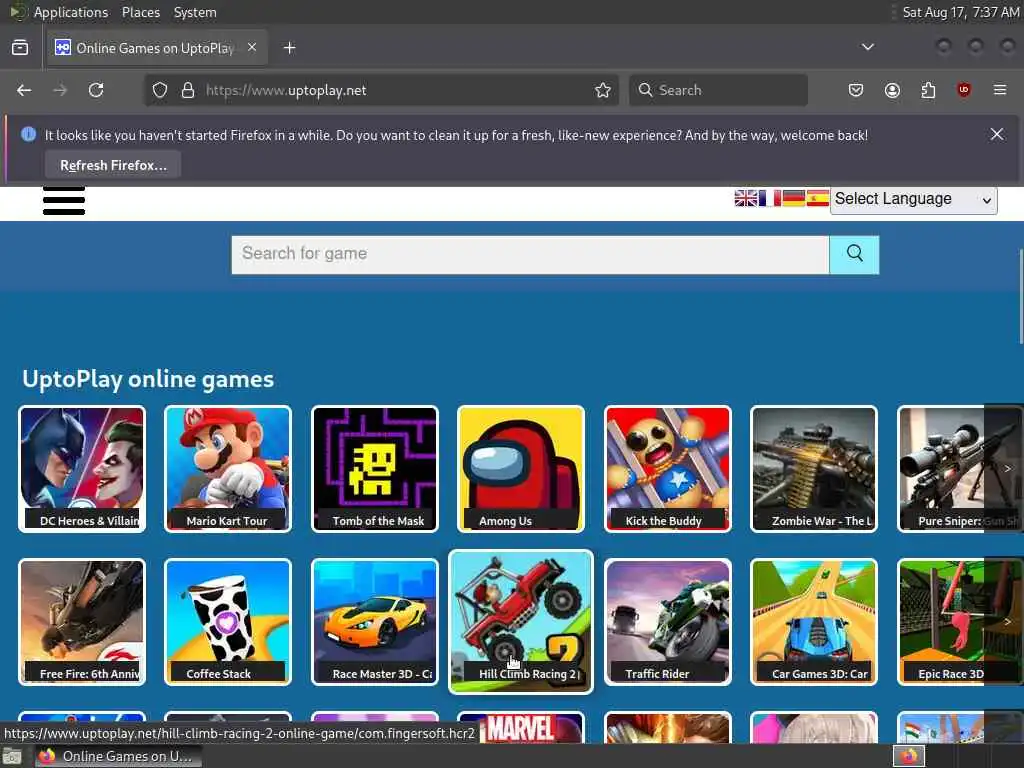Open Free Fire 6th Anniversary game

click(82, 622)
